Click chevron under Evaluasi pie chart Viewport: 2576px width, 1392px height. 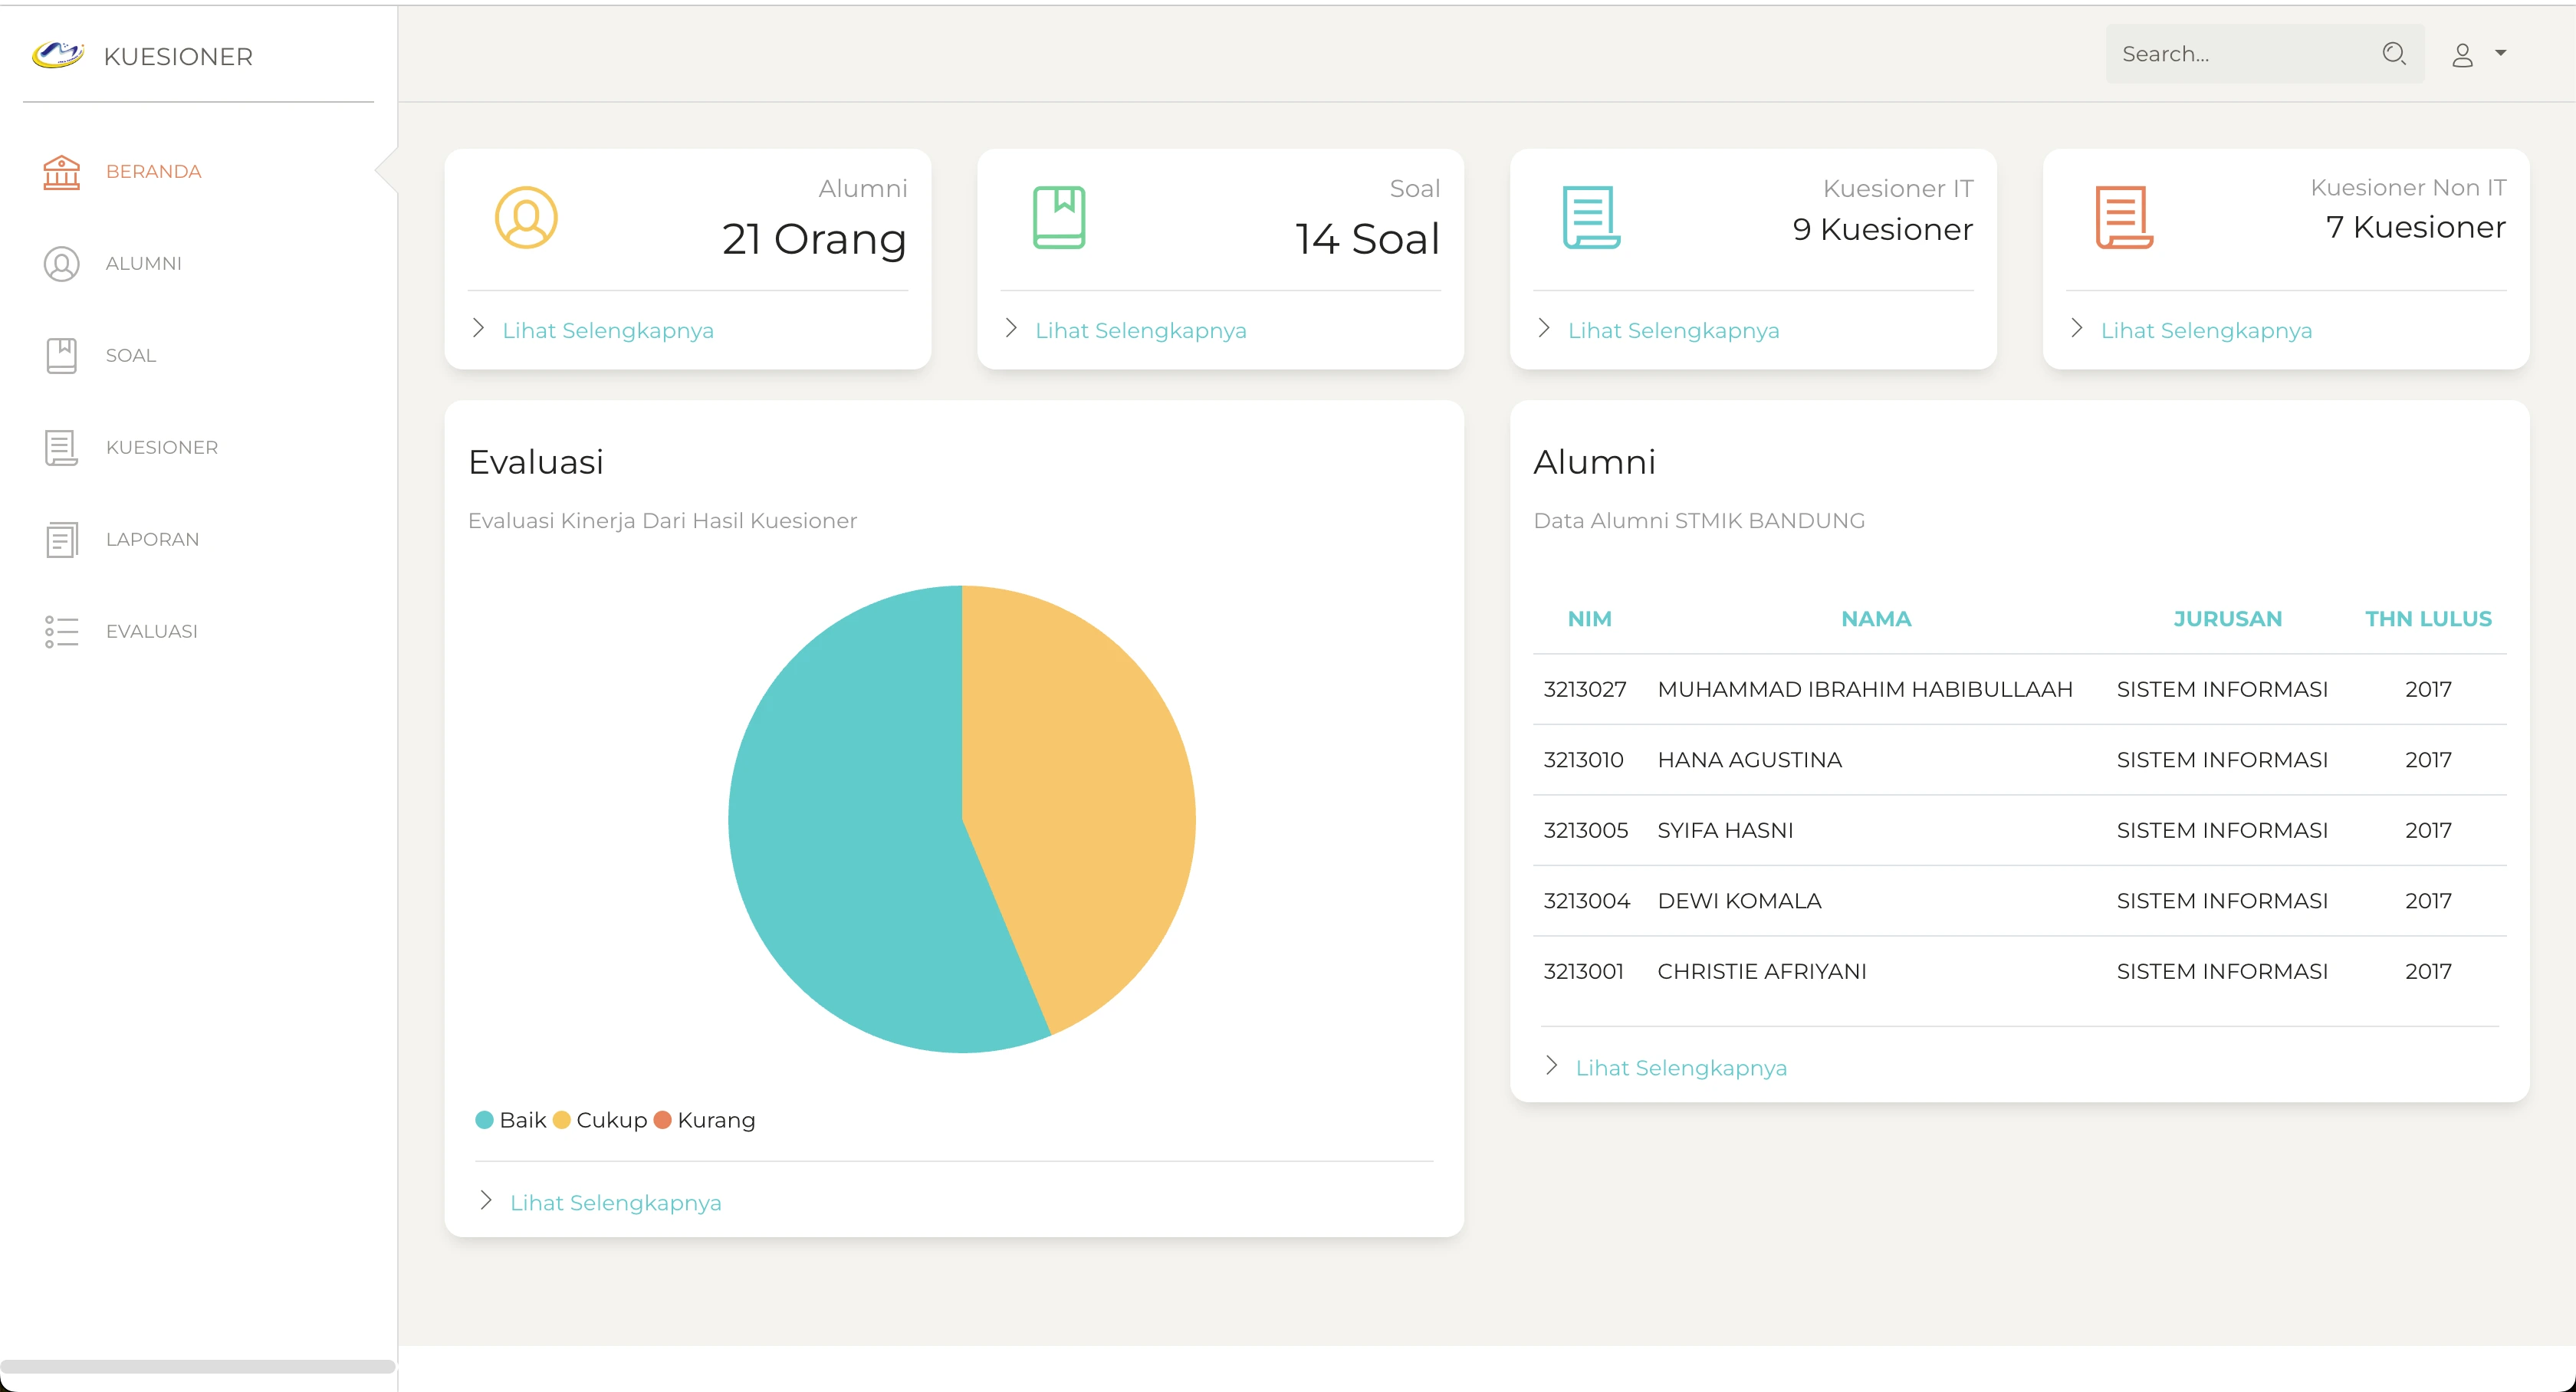pyautogui.click(x=486, y=1200)
